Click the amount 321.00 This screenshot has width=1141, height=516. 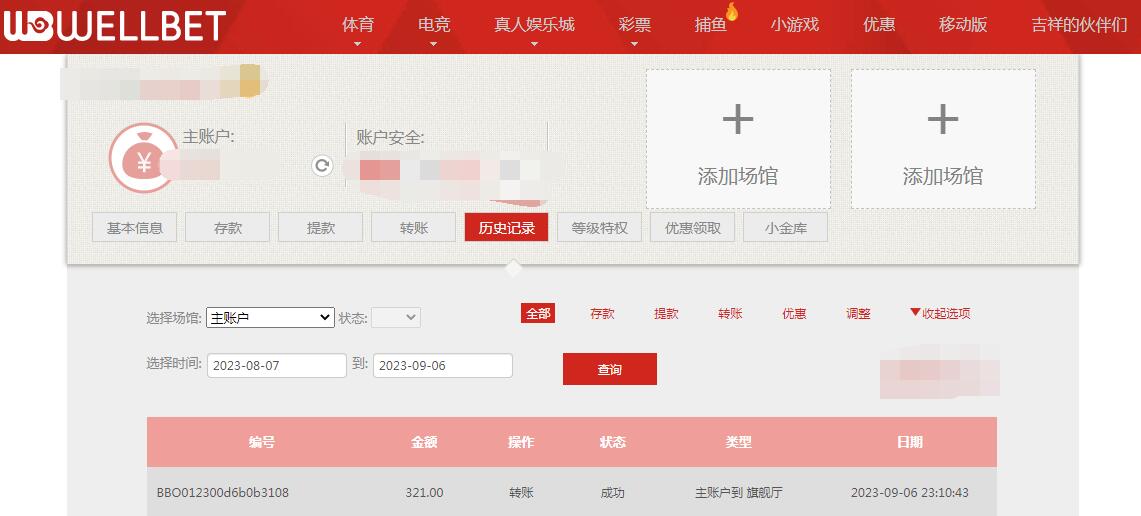point(424,493)
